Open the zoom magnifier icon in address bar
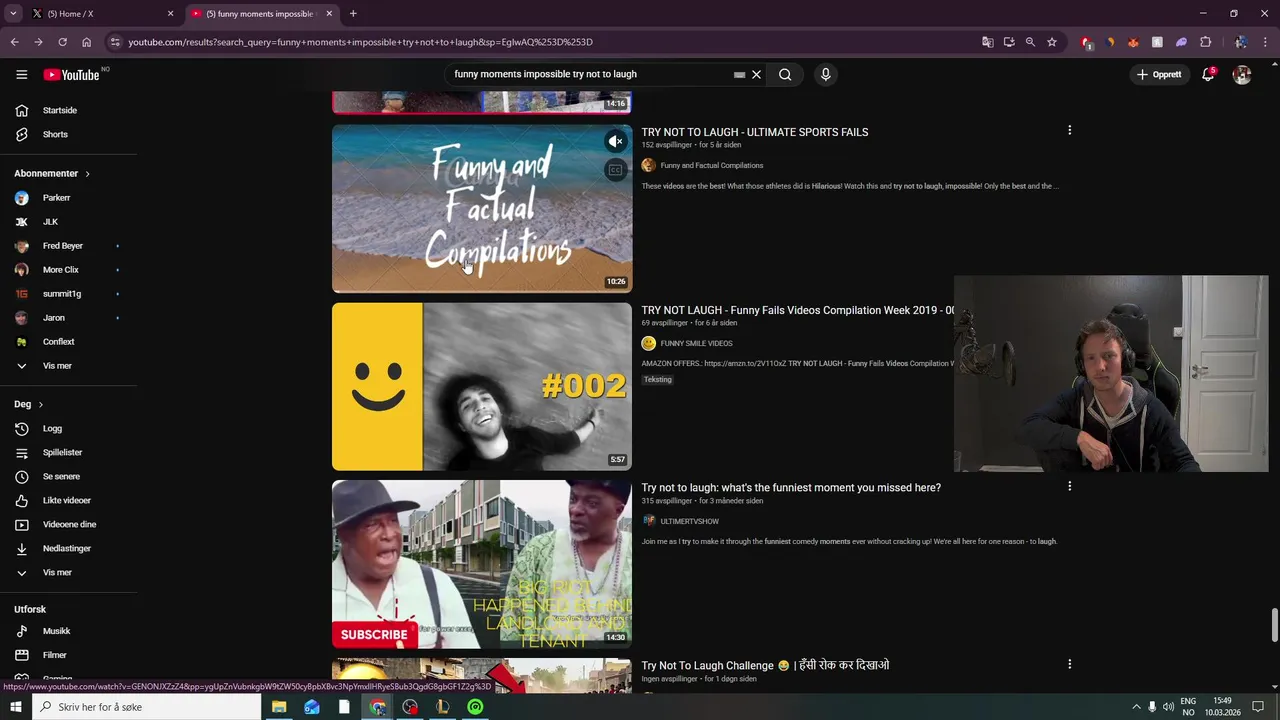Viewport: 1280px width, 720px height. pos(1030,42)
